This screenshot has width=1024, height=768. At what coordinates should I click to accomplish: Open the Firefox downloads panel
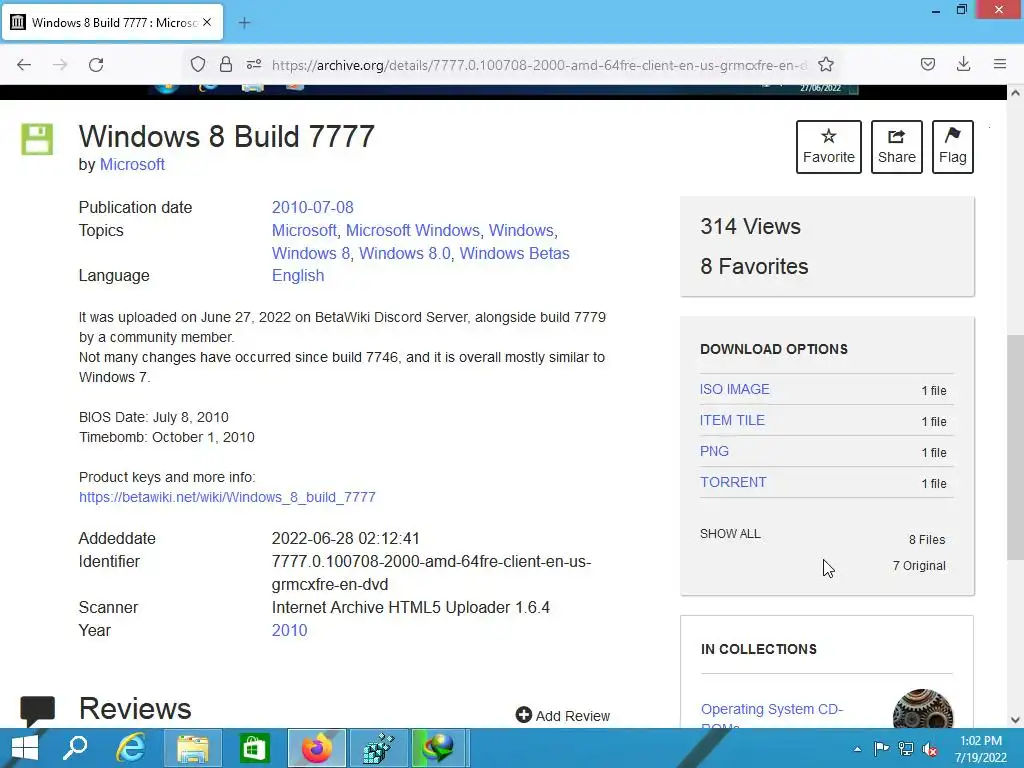963,64
